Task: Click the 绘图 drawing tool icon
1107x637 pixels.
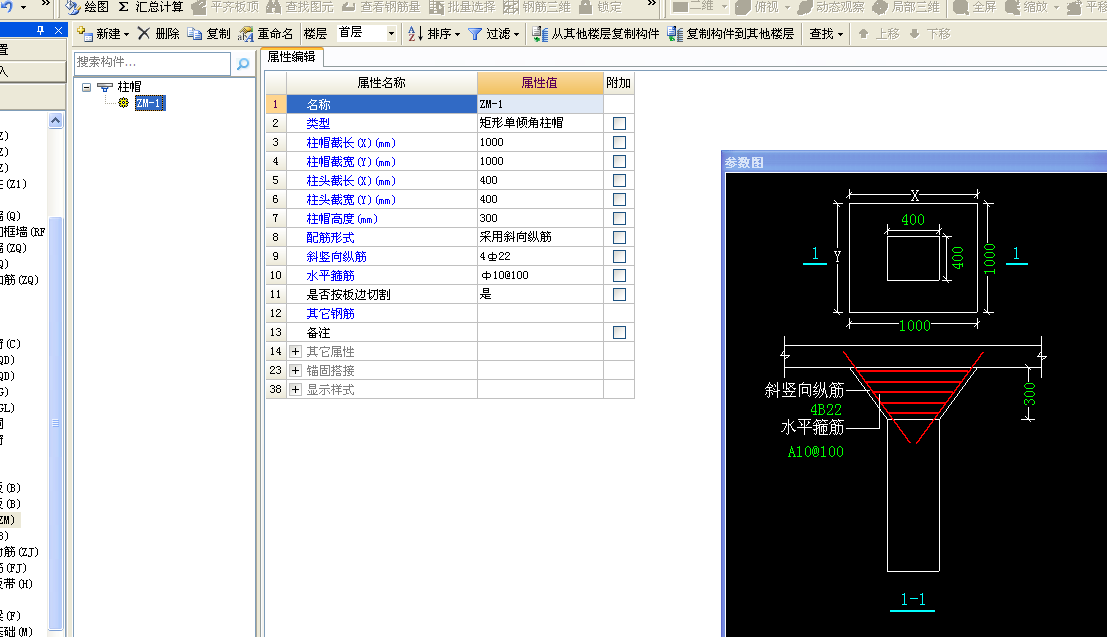Action: click(x=73, y=7)
